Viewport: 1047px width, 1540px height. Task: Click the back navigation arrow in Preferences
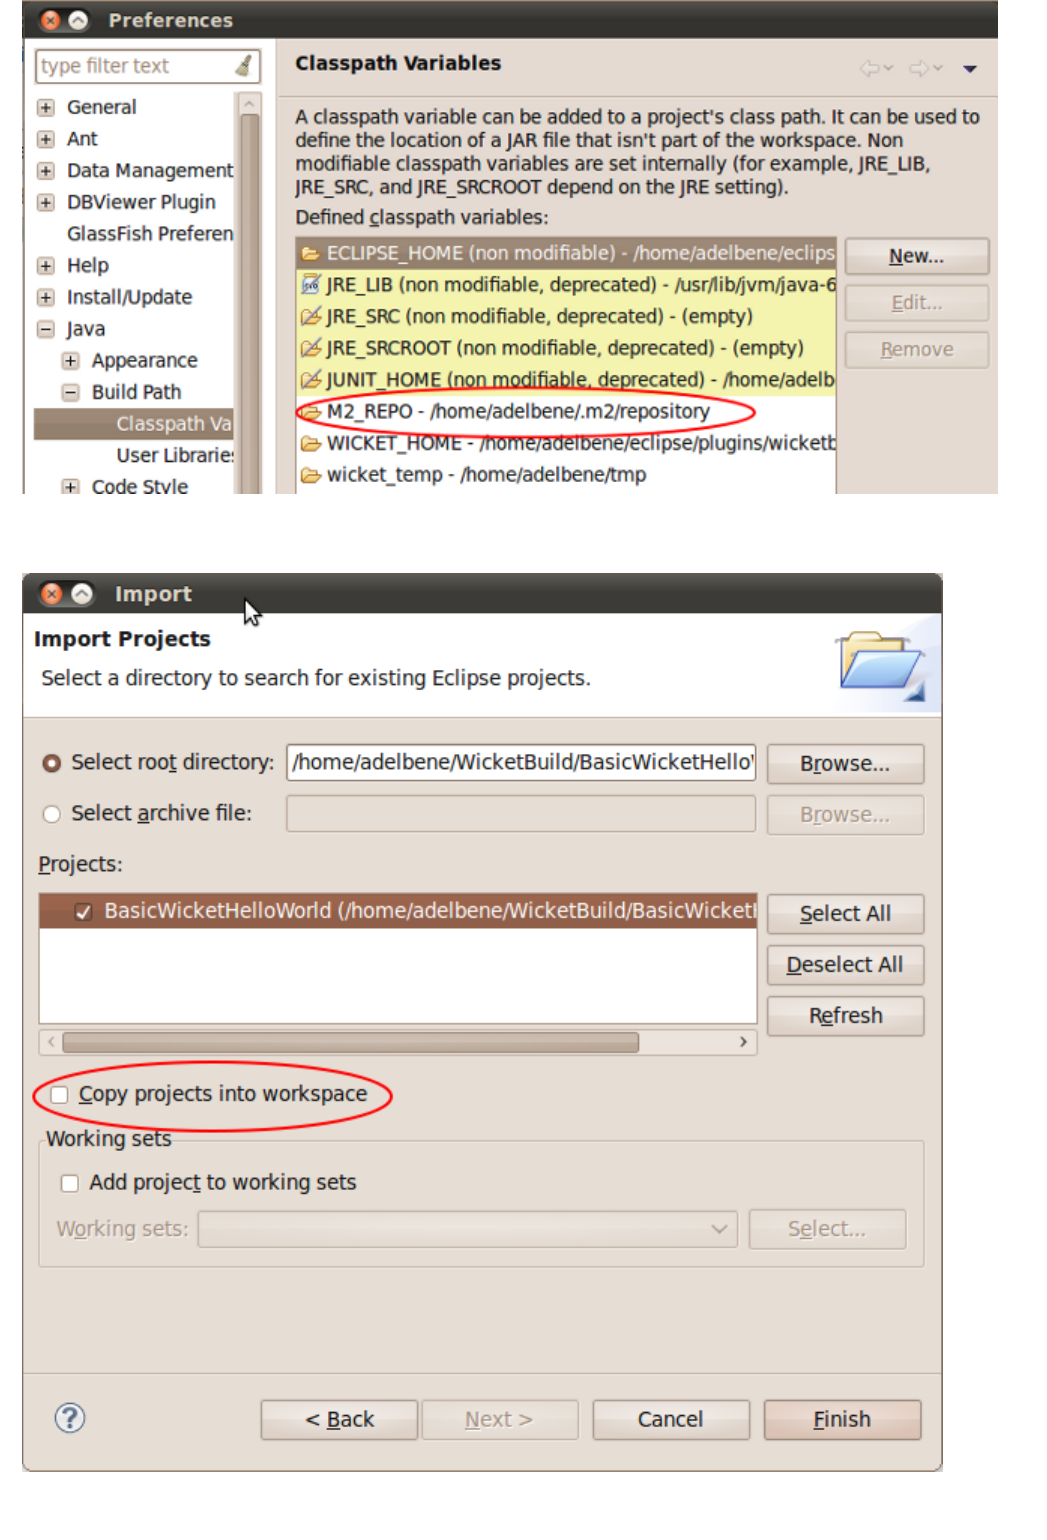[x=871, y=68]
